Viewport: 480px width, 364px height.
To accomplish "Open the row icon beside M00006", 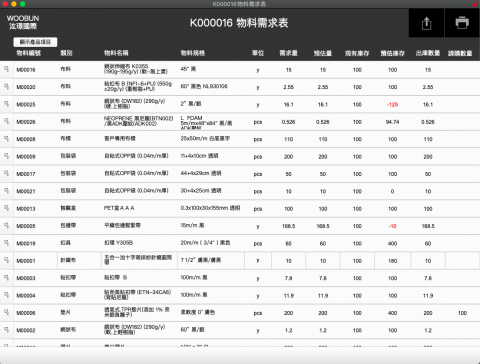I will click(x=6, y=312).
